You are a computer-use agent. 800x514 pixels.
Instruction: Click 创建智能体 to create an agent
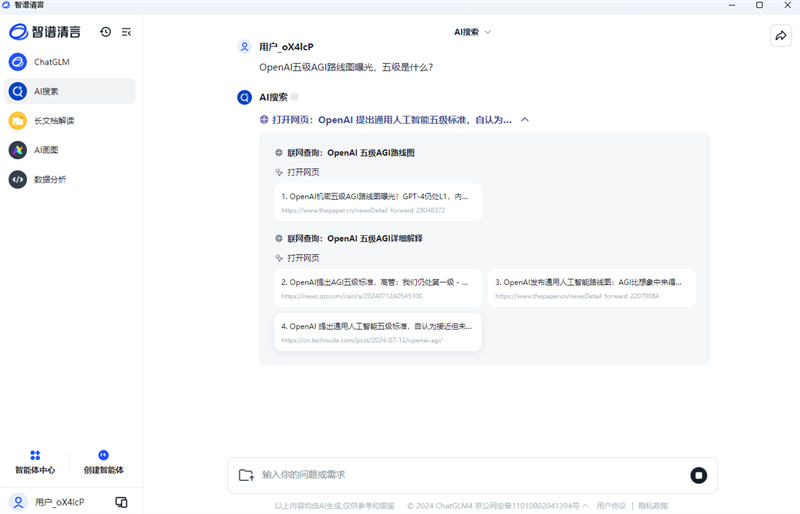click(x=104, y=462)
